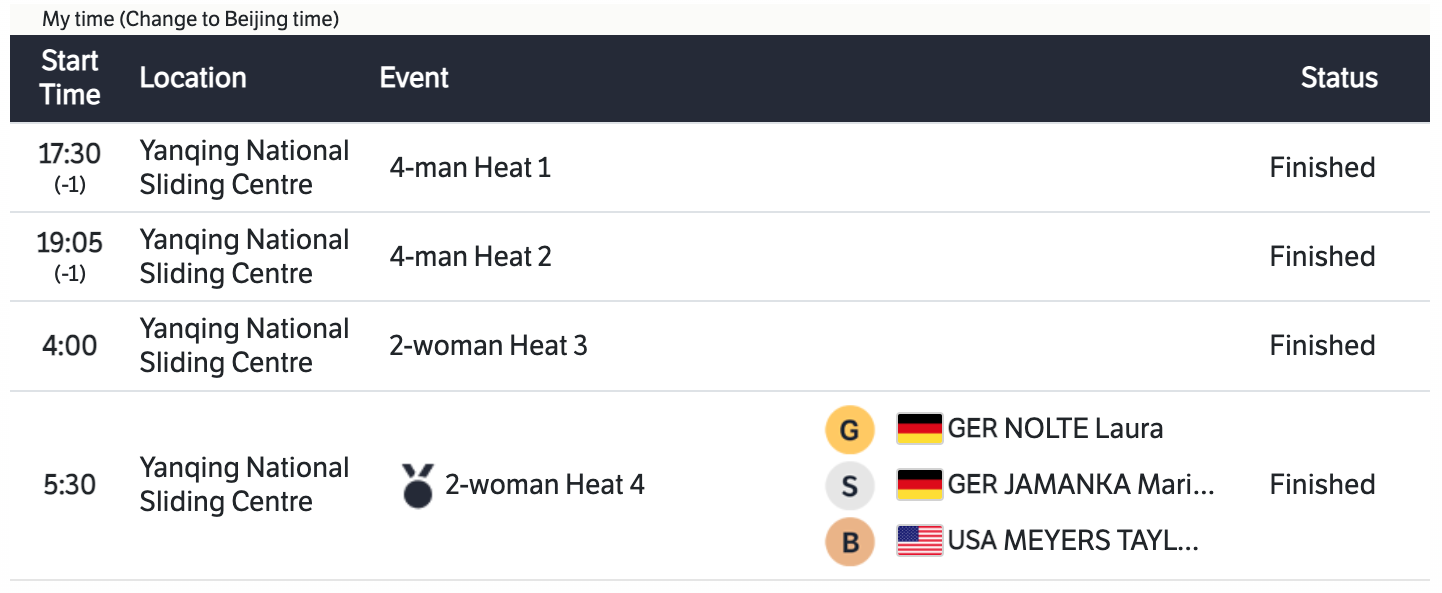Open the 2-woman Heat 4 medal event
Image resolution: width=1442 pixels, height=593 pixels.
pos(544,485)
